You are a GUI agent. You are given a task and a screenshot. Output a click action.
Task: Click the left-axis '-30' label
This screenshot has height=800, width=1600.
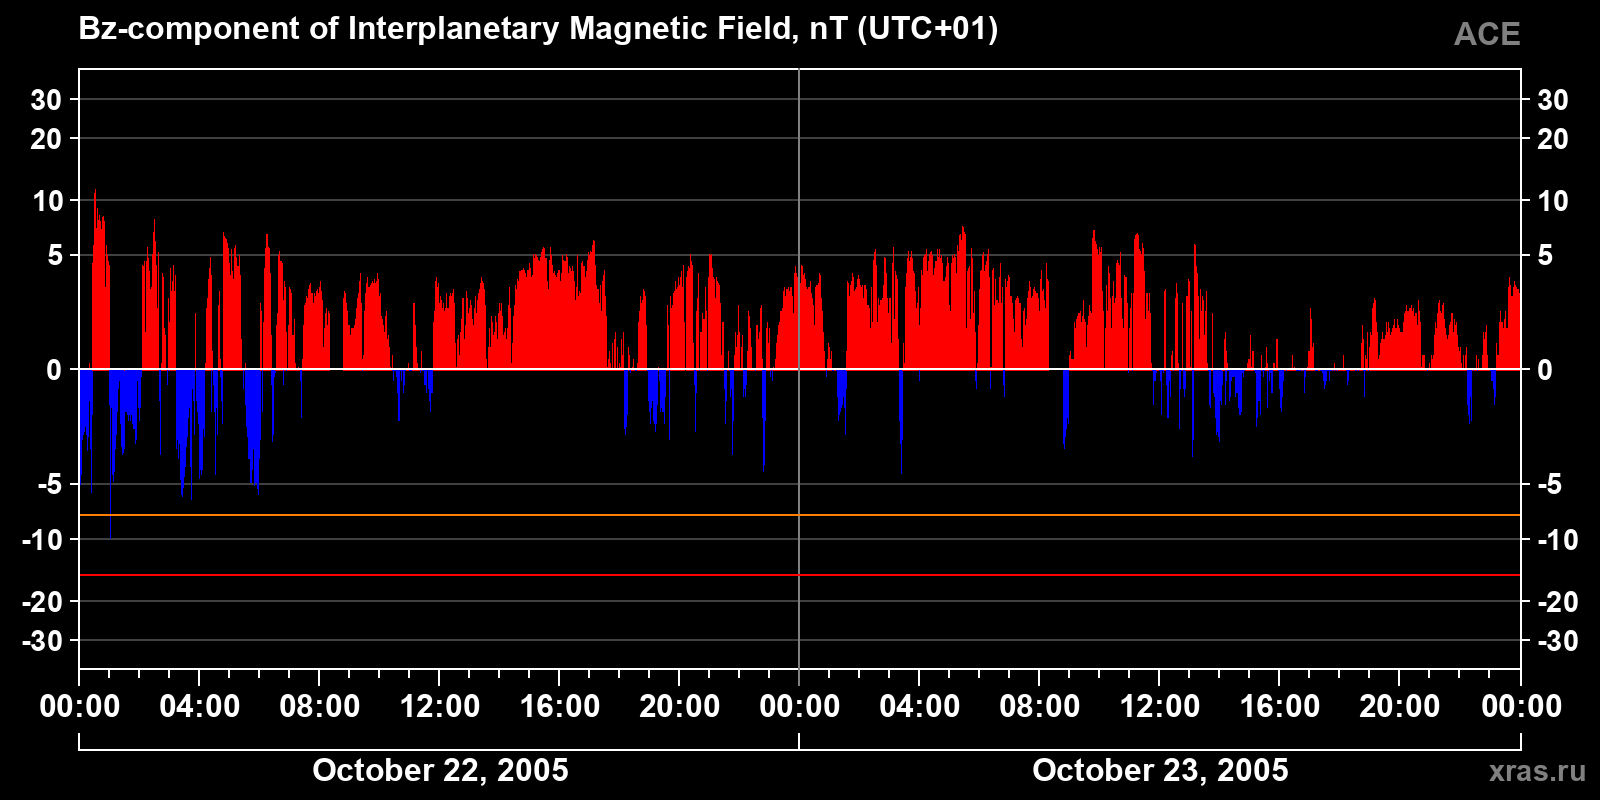pyautogui.click(x=42, y=641)
